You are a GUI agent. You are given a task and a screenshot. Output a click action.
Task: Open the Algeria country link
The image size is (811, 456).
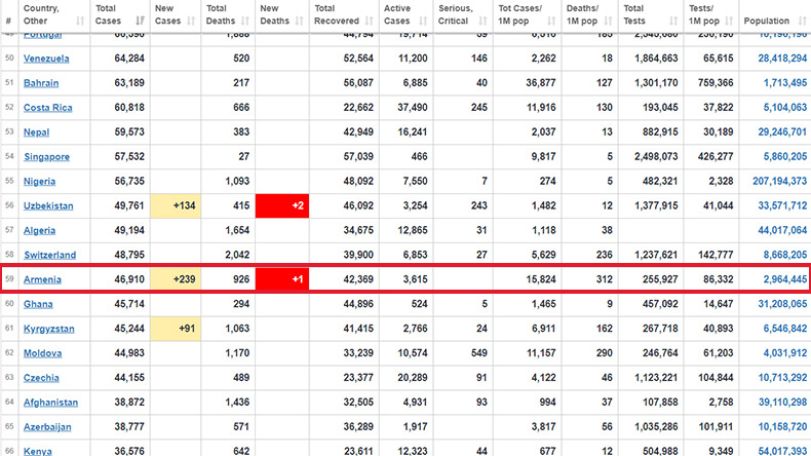coord(39,230)
